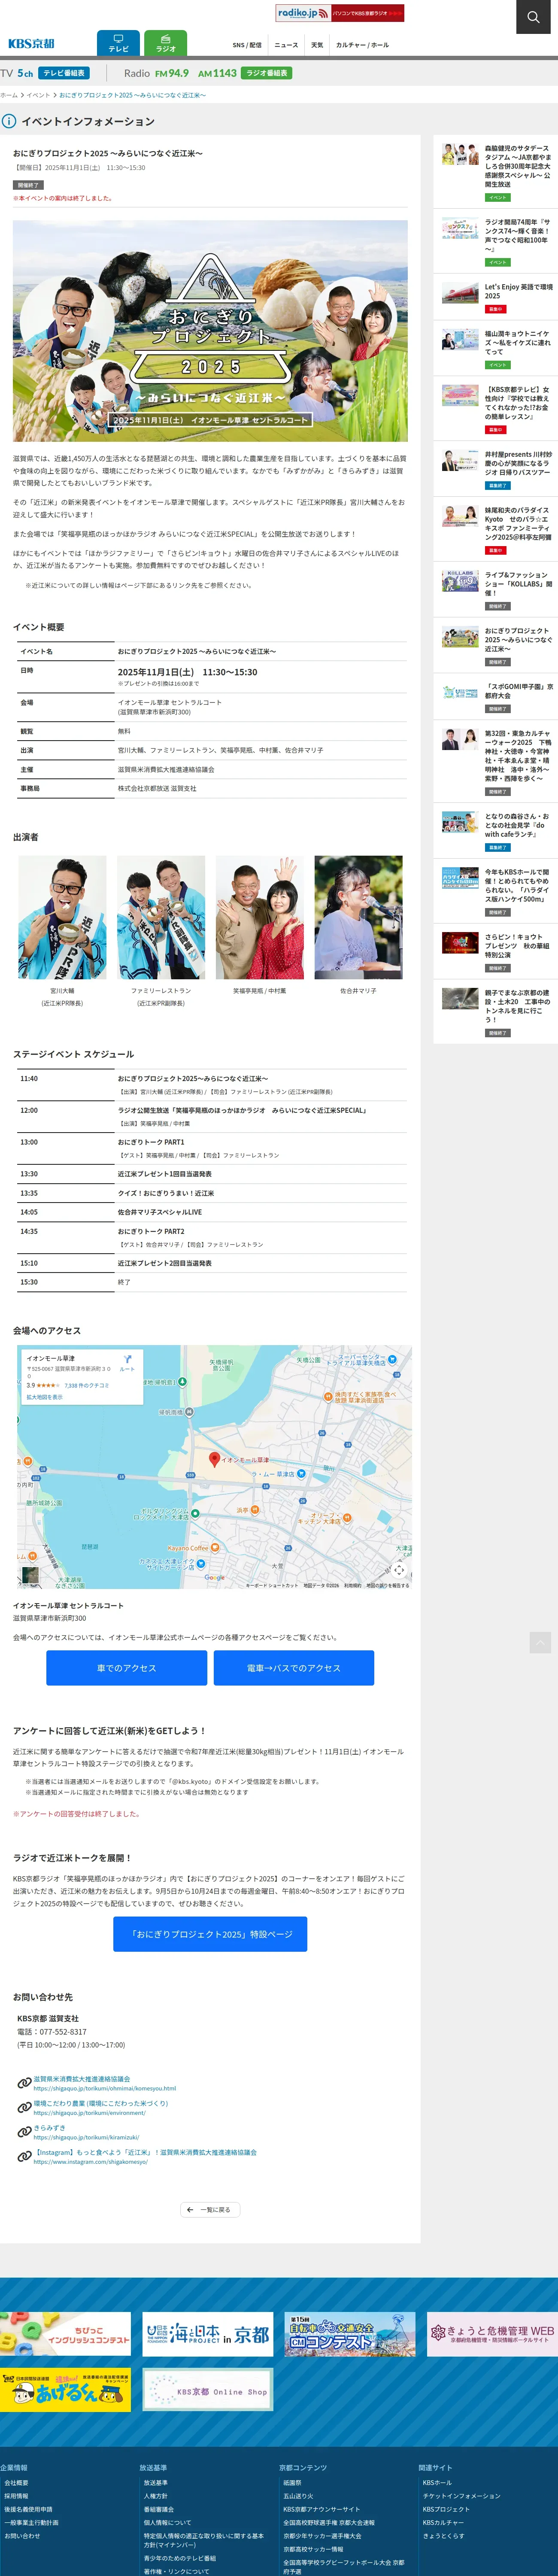Open the 電車→バスでのアクセス button
The height and width of the screenshot is (2576, 558).
[294, 1668]
